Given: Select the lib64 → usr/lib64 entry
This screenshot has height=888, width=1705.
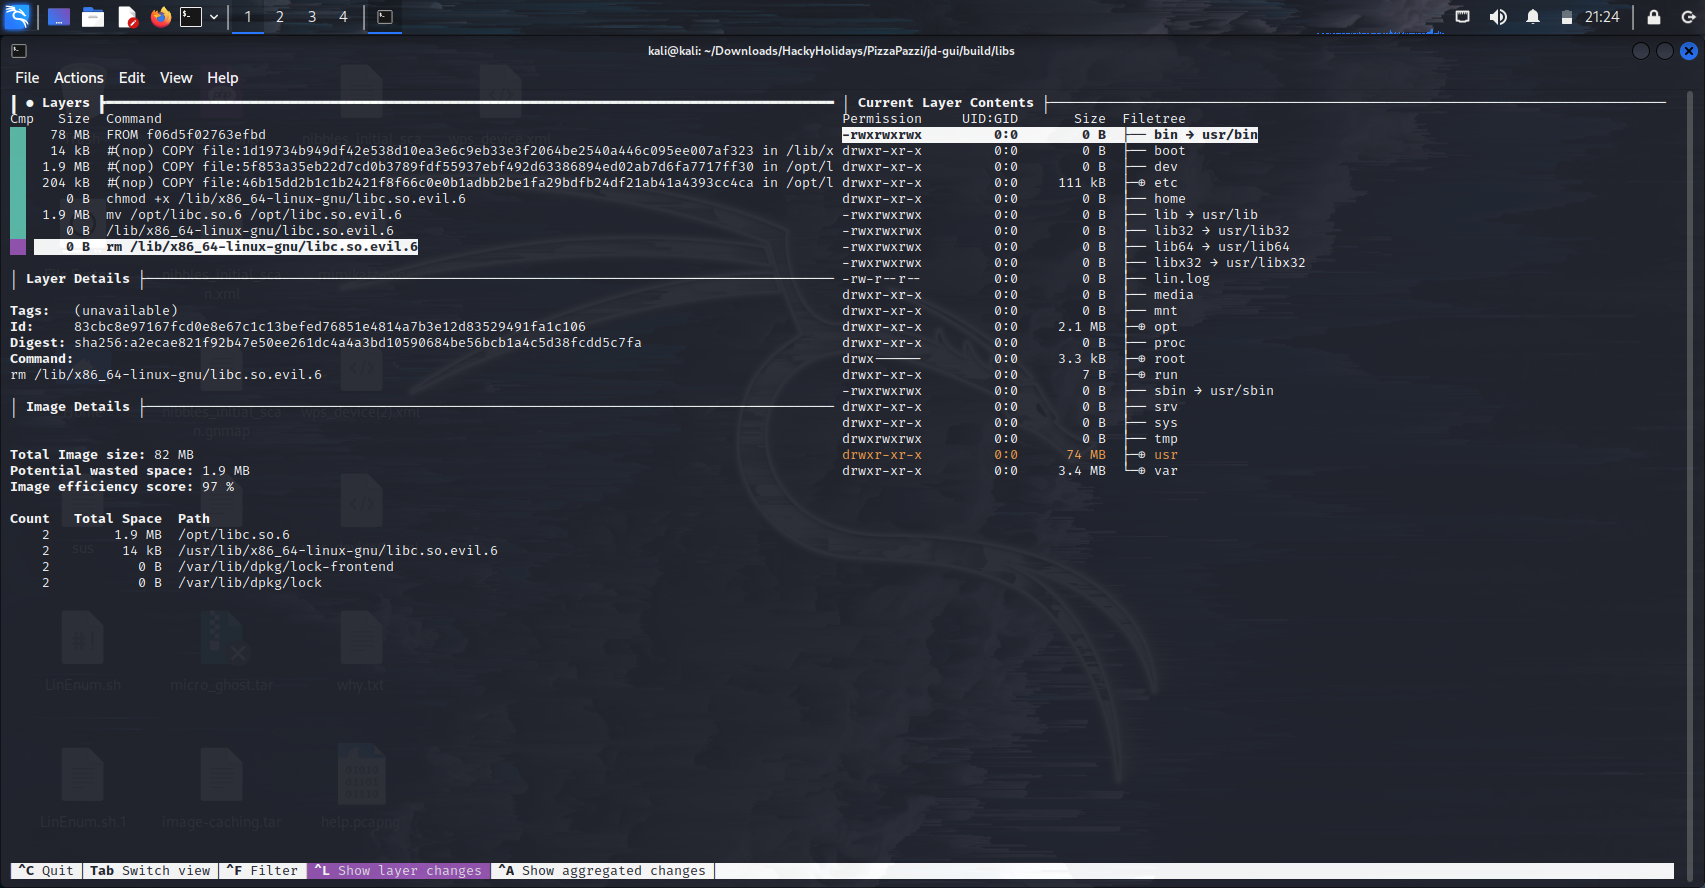Looking at the screenshot, I should pos(1221,247).
